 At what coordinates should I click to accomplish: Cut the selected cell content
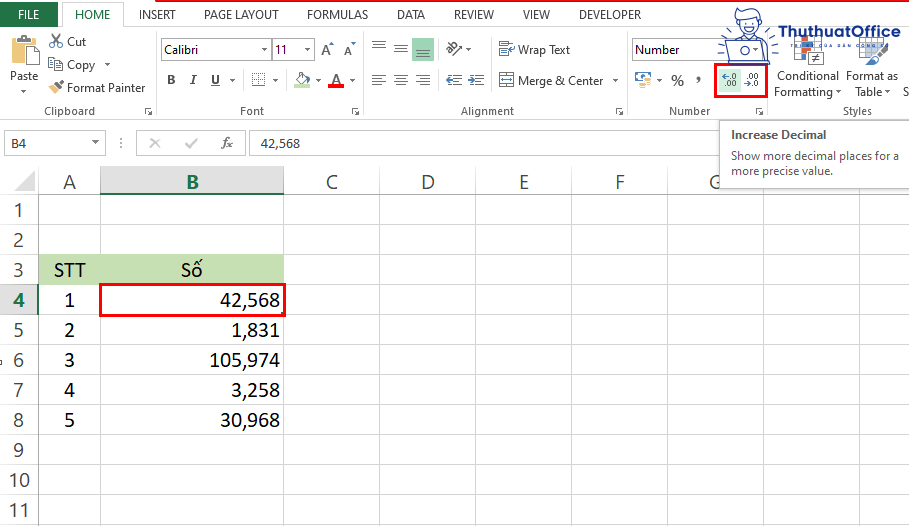[67, 42]
